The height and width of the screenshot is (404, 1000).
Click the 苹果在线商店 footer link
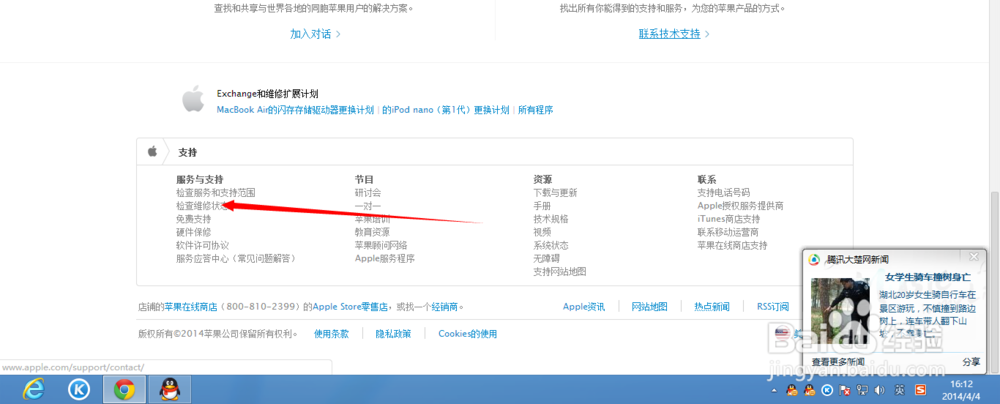coord(191,307)
